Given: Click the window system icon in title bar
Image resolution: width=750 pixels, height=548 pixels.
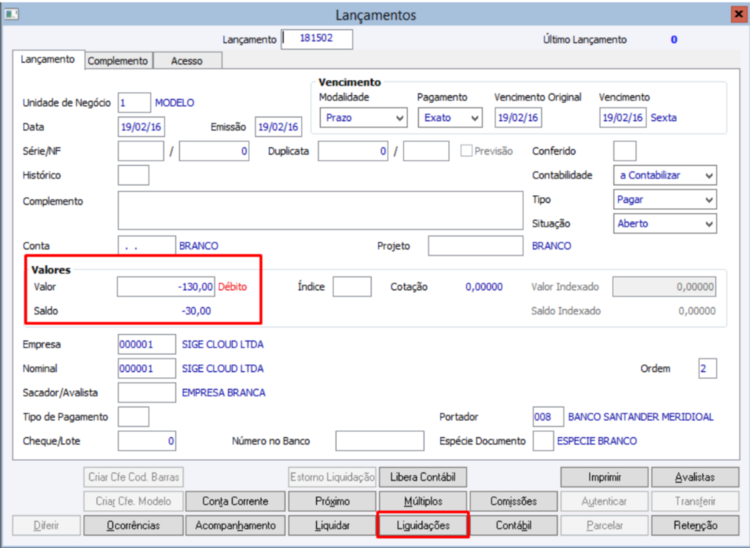Looking at the screenshot, I should point(11,14).
